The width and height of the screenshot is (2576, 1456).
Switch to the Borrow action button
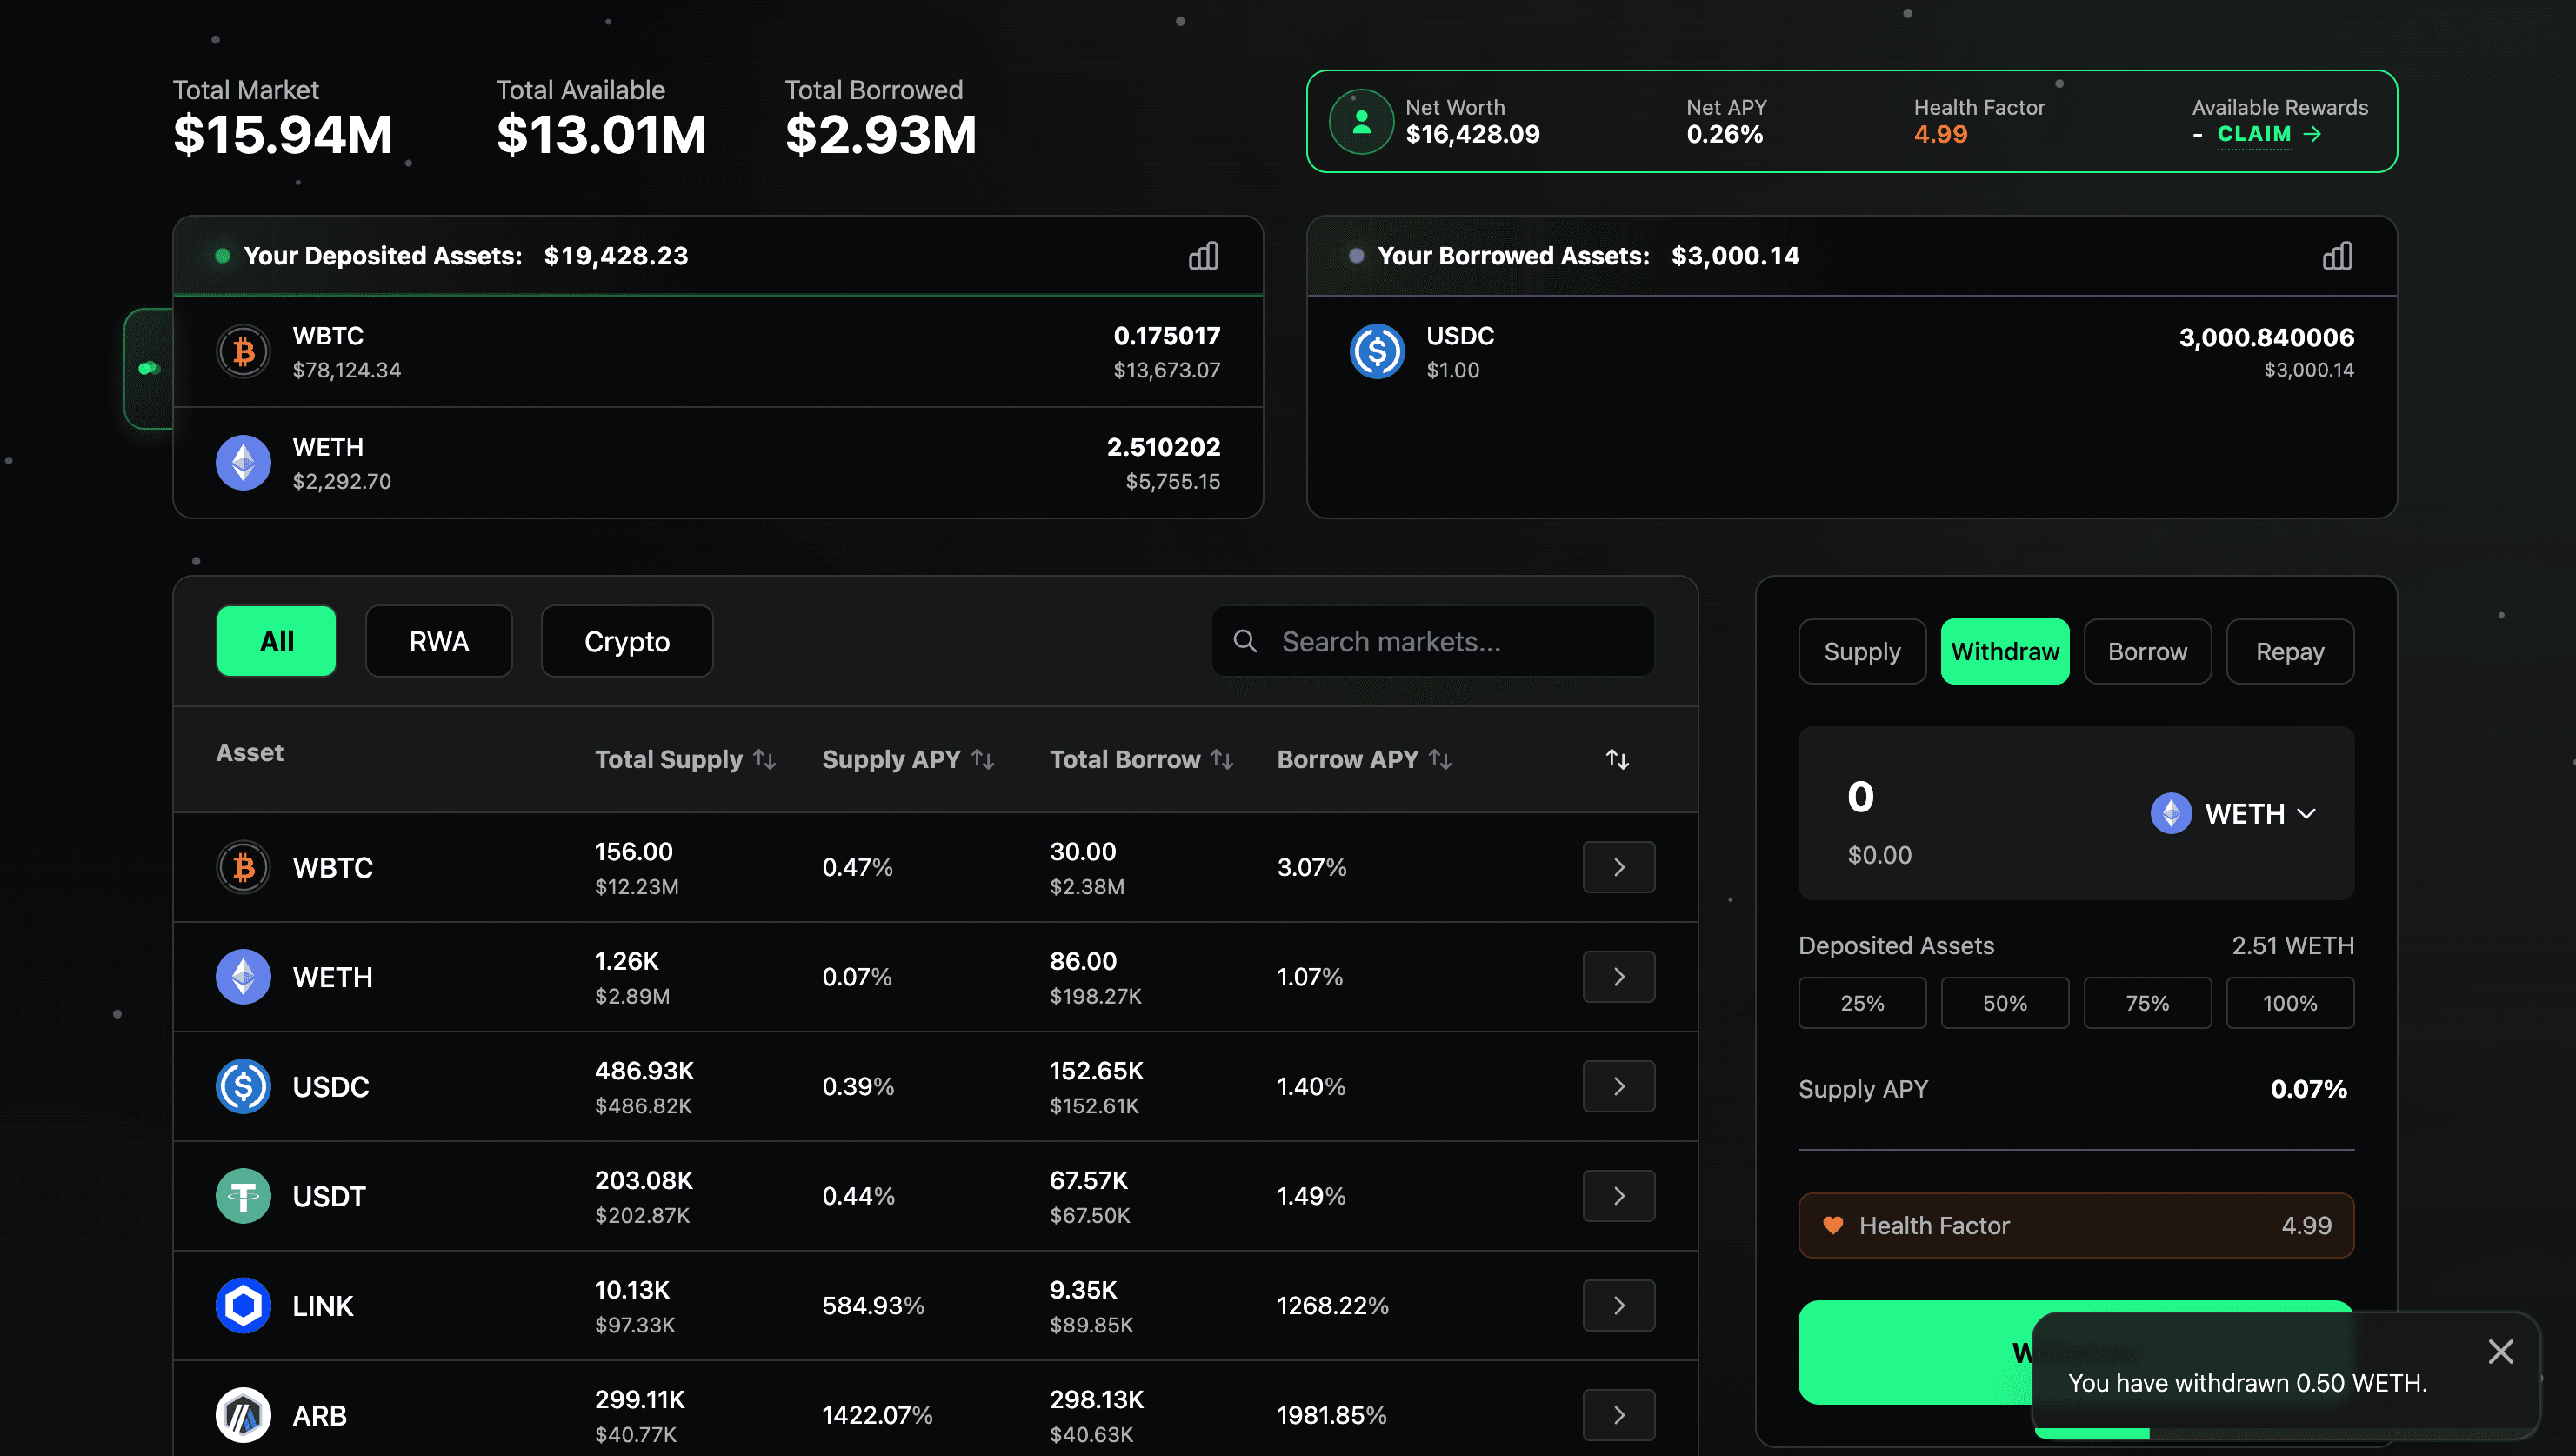coord(2146,651)
